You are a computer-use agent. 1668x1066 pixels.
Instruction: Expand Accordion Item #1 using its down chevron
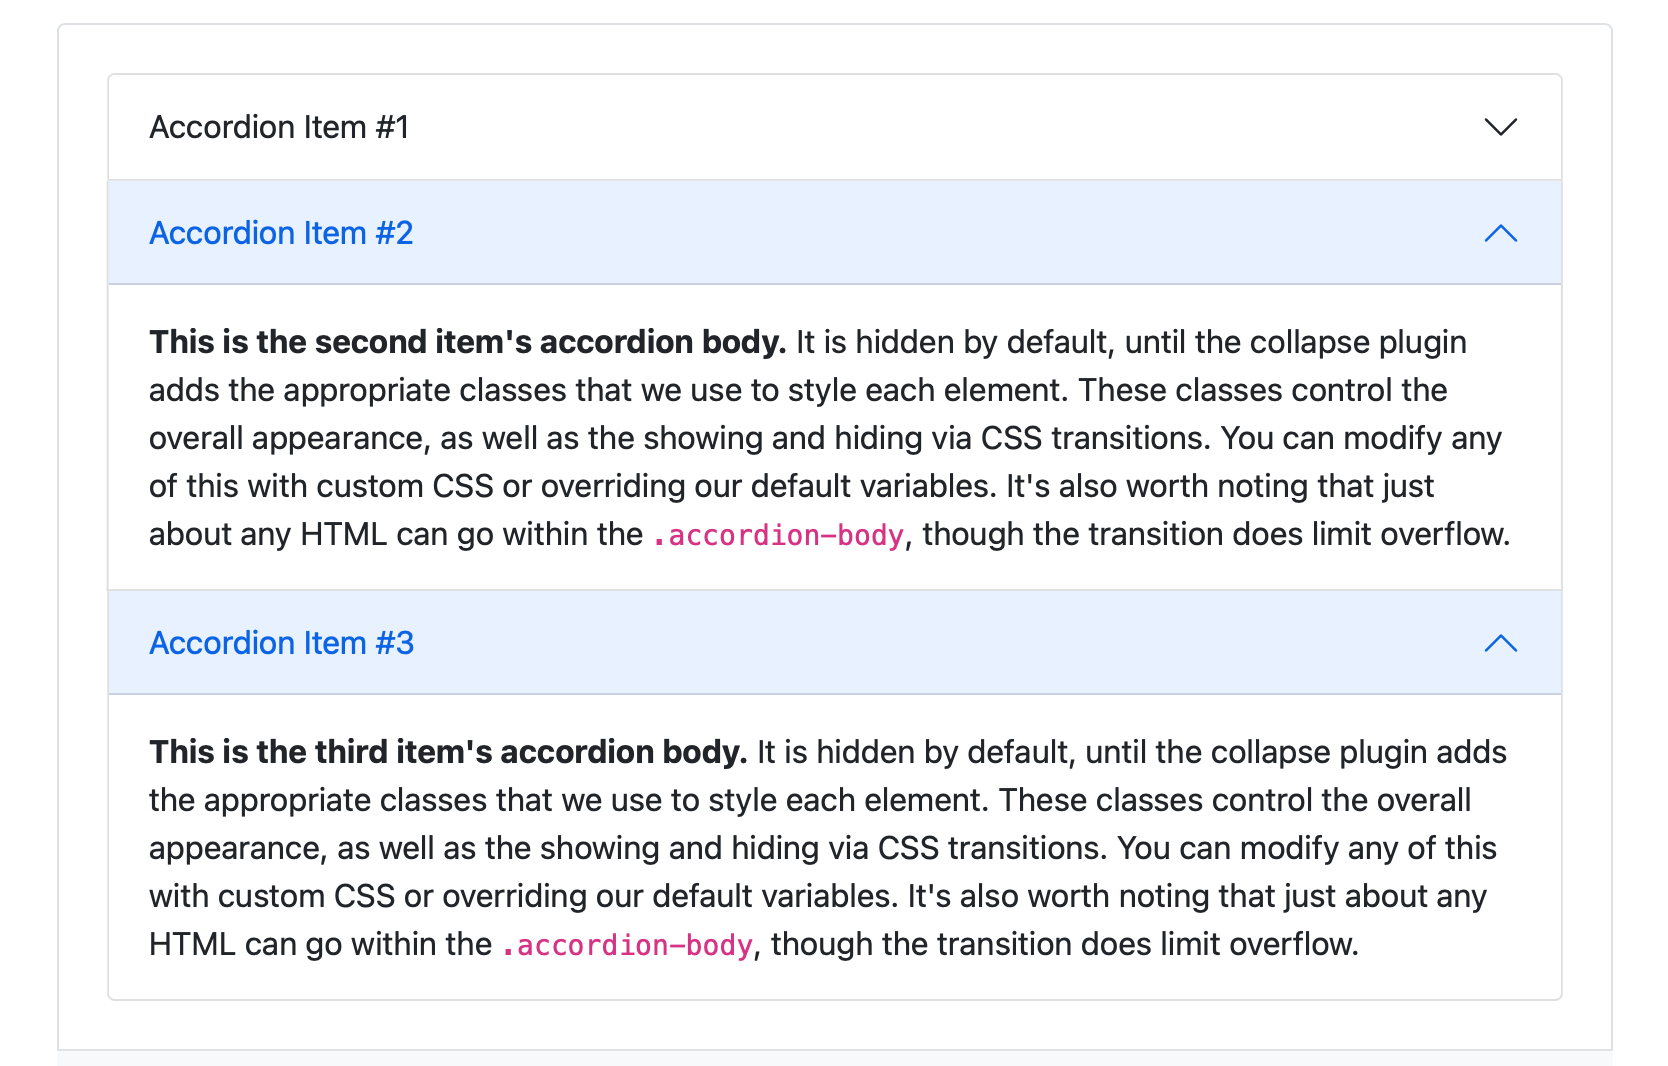1500,127
